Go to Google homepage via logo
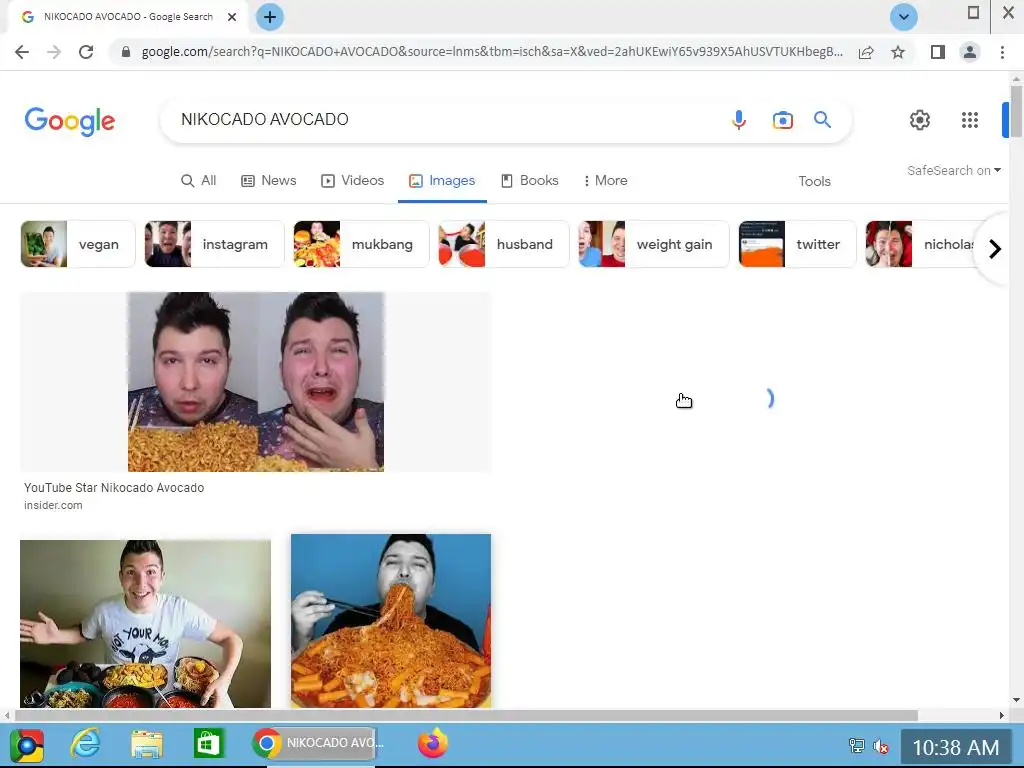Image resolution: width=1024 pixels, height=768 pixels. (70, 121)
